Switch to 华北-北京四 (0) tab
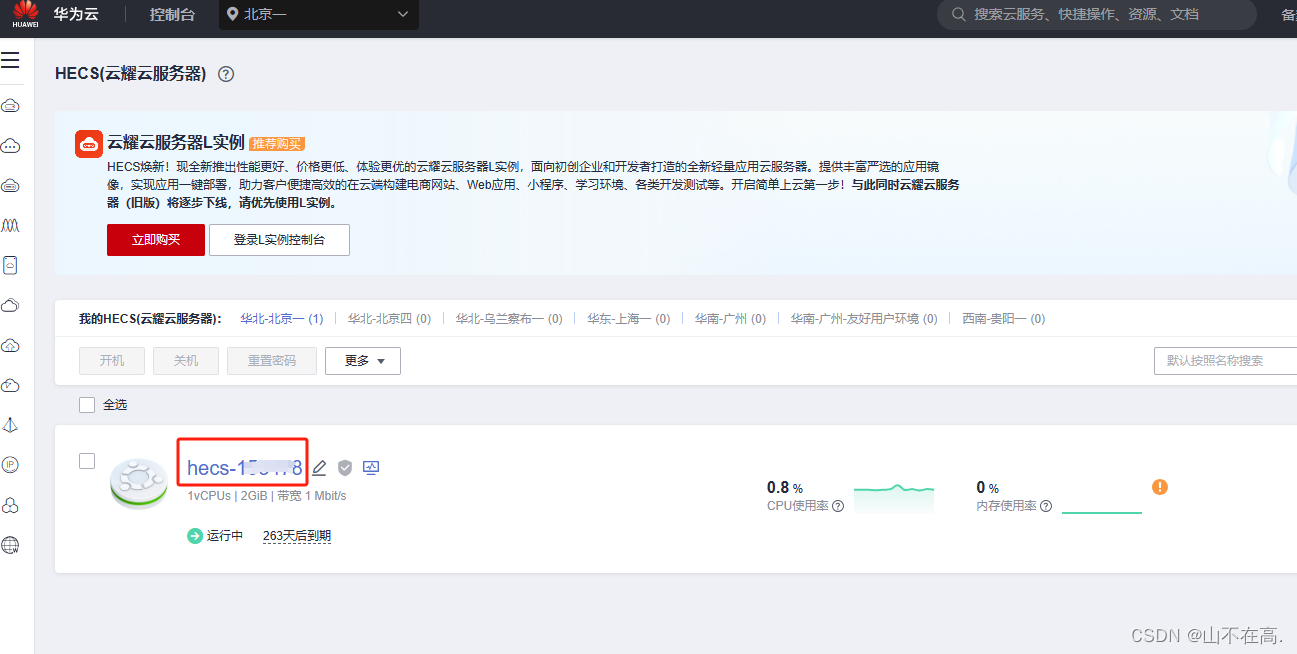Screen dimensions: 1297x654 pyautogui.click(x=389, y=319)
